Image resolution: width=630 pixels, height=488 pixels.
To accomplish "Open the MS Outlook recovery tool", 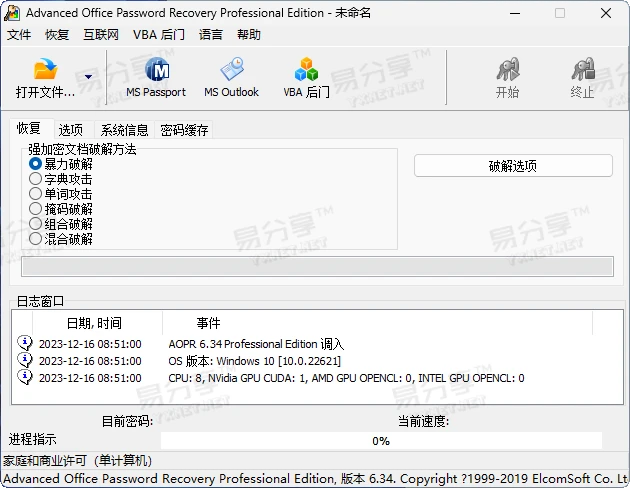I will 231,78.
